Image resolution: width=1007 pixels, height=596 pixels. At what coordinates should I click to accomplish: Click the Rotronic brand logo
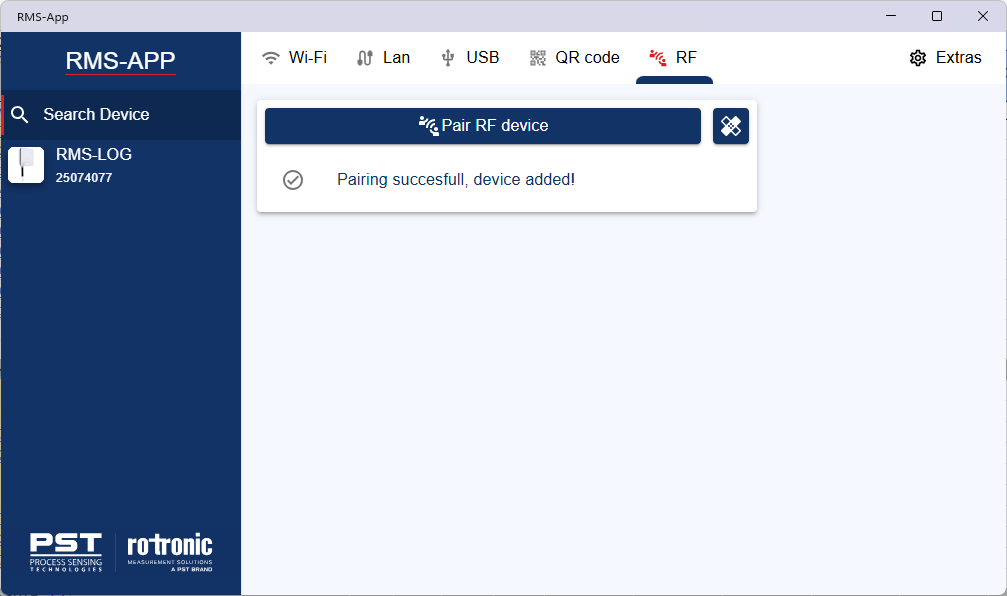point(170,552)
